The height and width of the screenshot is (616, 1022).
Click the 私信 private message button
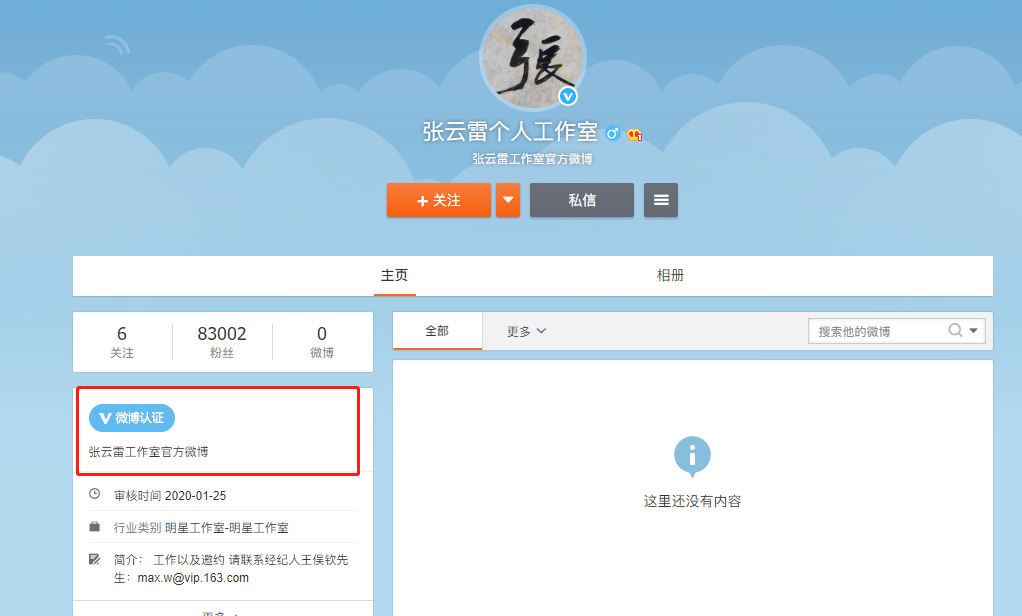pyautogui.click(x=582, y=200)
